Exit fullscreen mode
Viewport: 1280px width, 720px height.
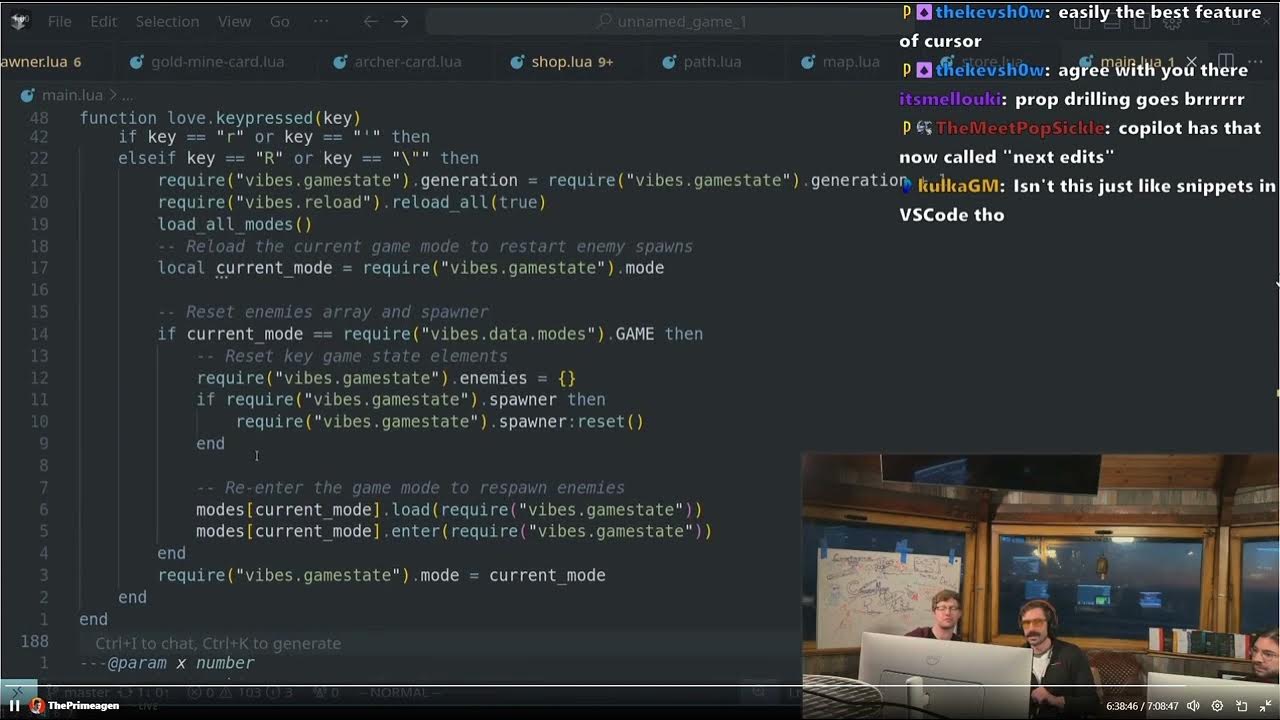(x=1265, y=706)
